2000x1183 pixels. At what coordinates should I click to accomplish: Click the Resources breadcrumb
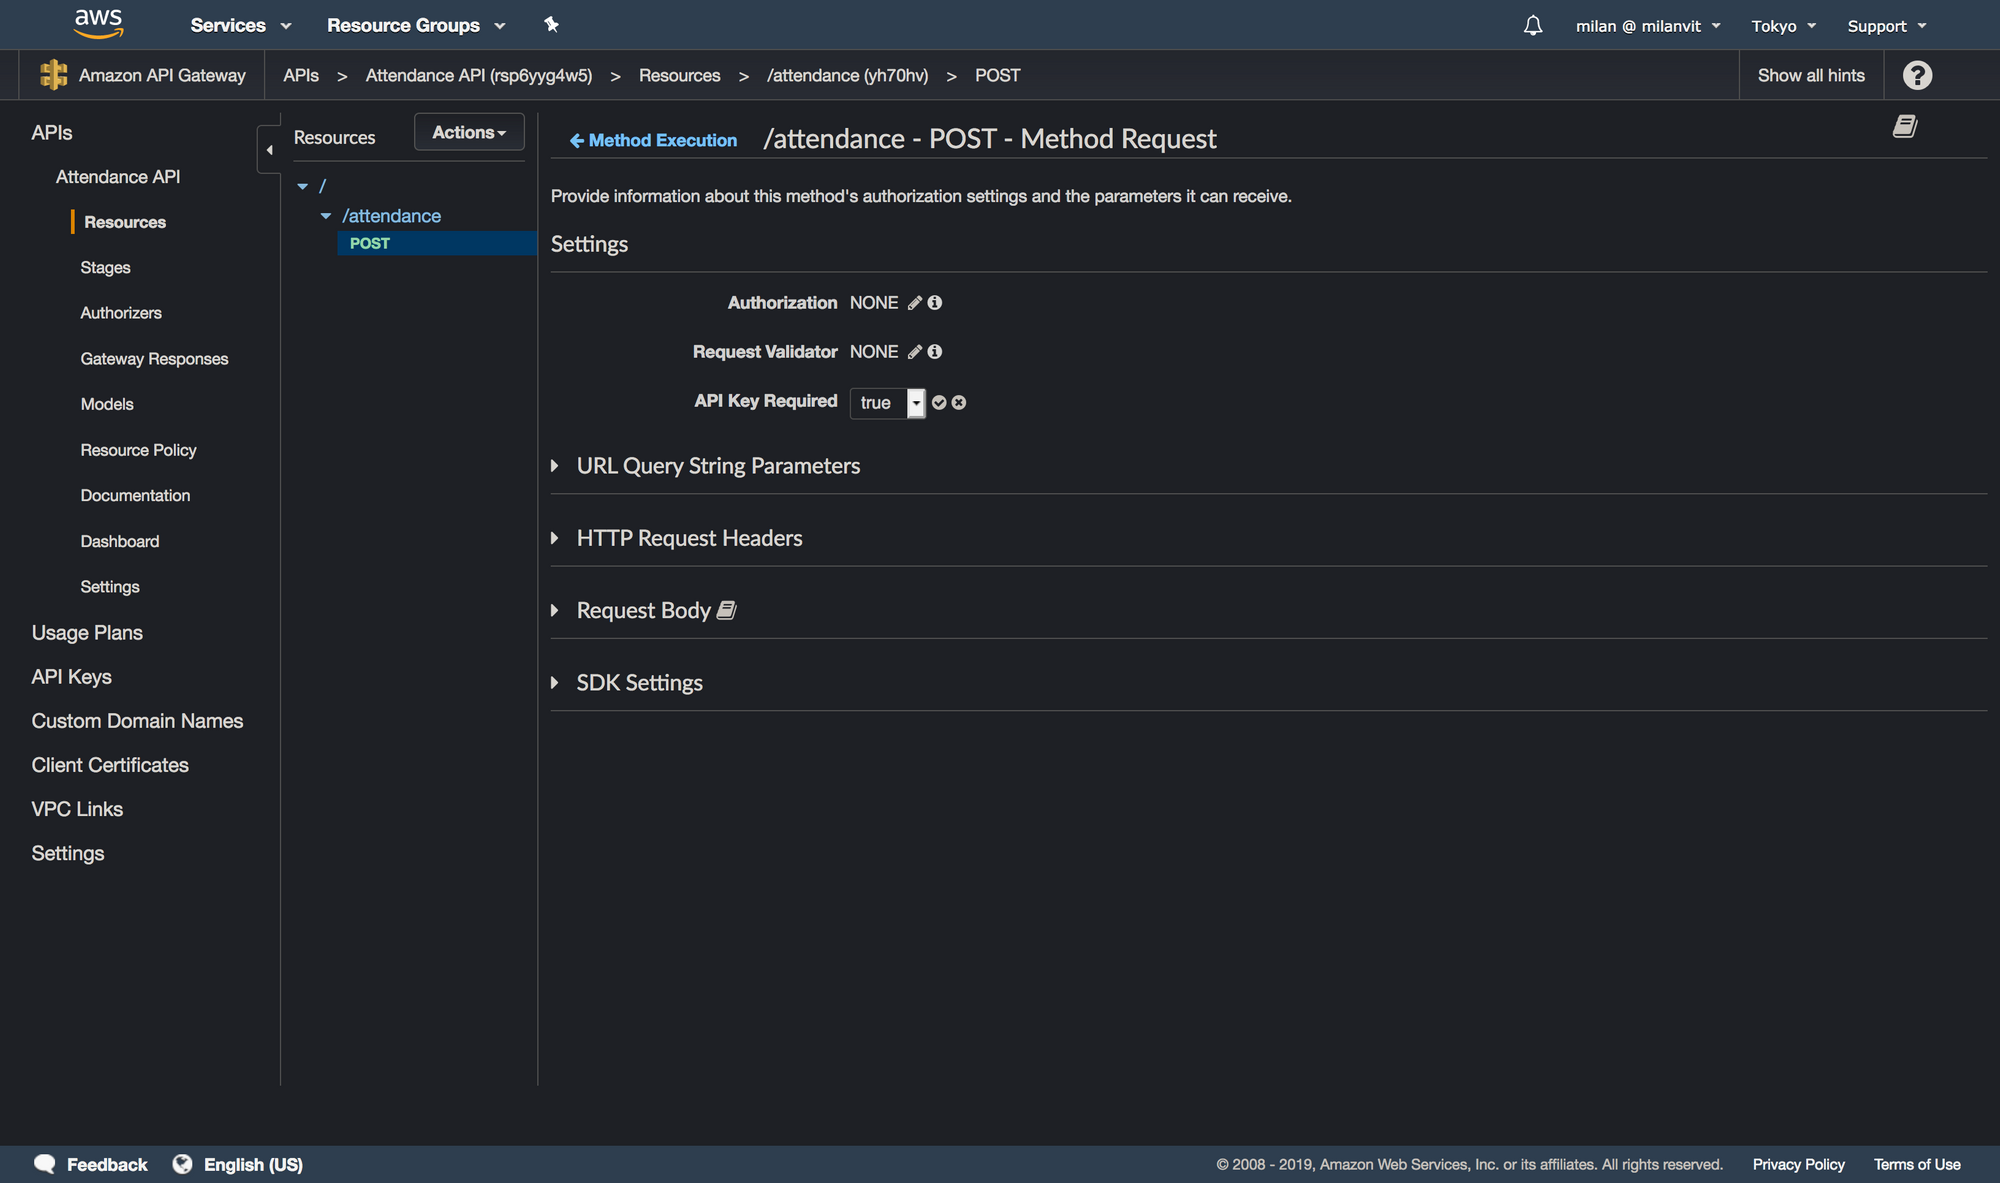point(679,75)
